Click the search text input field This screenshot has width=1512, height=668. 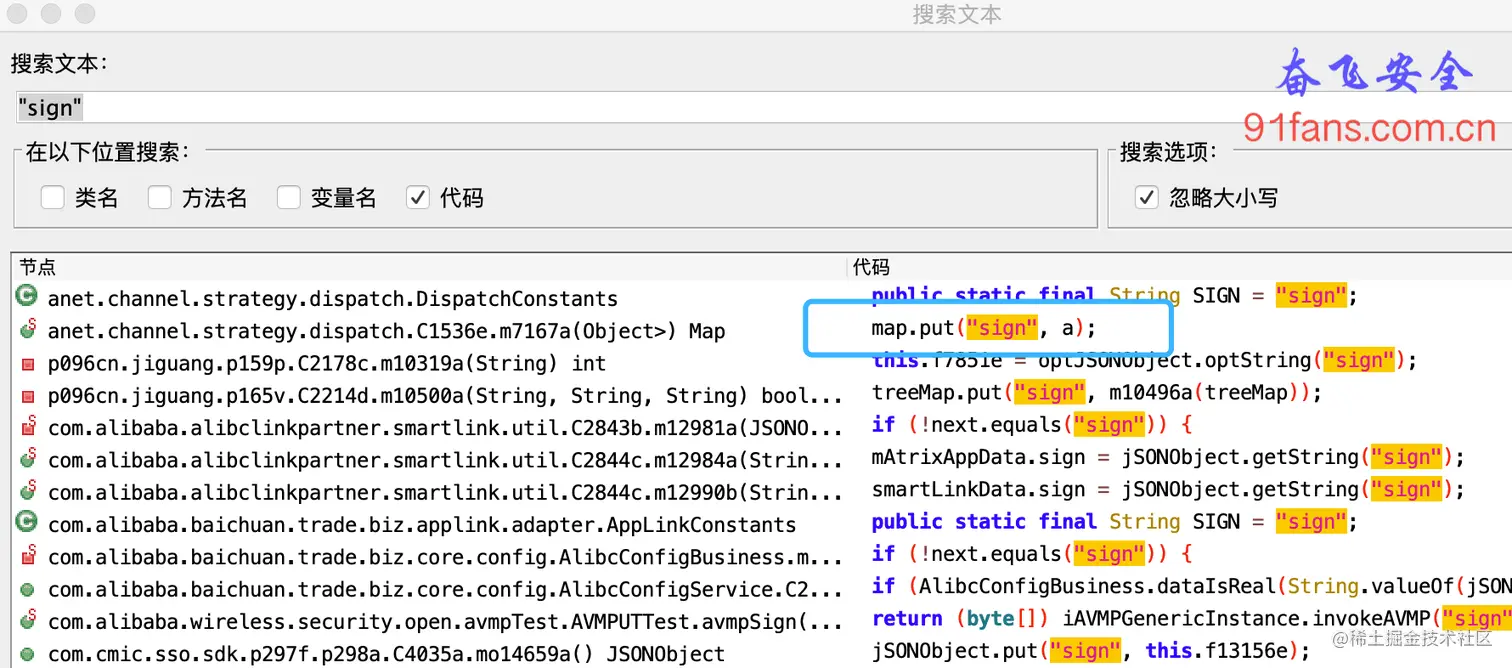click(x=764, y=107)
